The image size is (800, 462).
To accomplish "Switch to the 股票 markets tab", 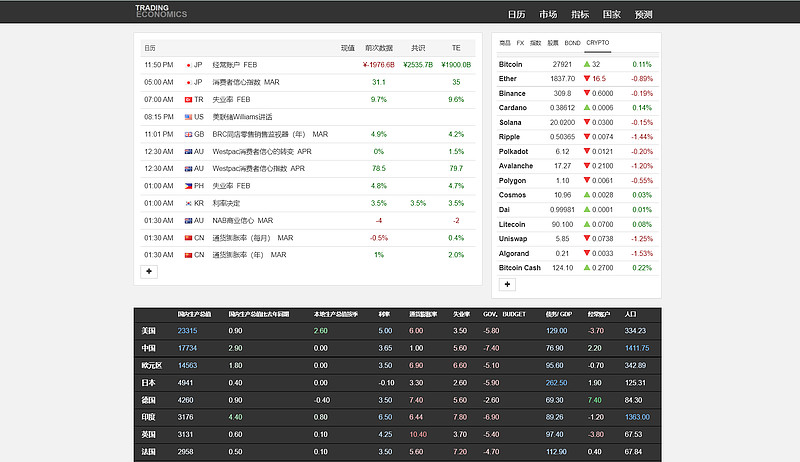I will 553,43.
